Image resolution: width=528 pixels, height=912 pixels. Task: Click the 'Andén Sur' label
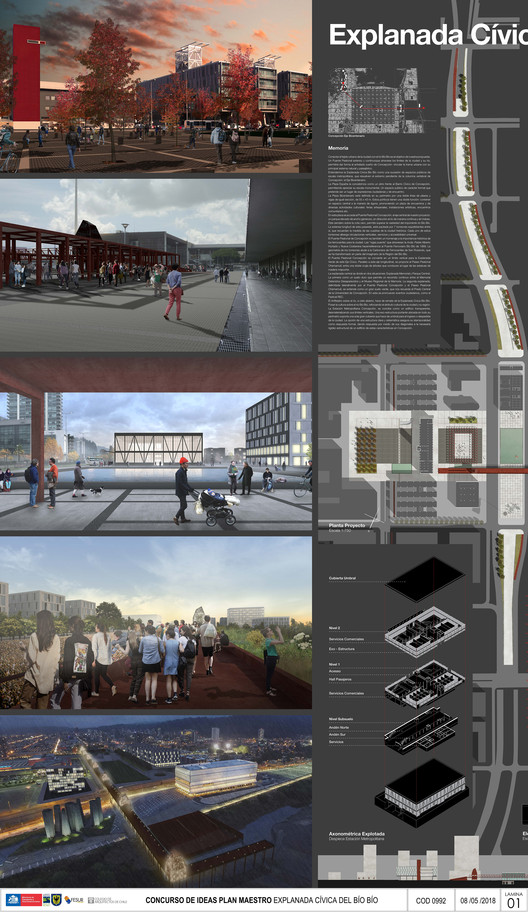click(337, 735)
